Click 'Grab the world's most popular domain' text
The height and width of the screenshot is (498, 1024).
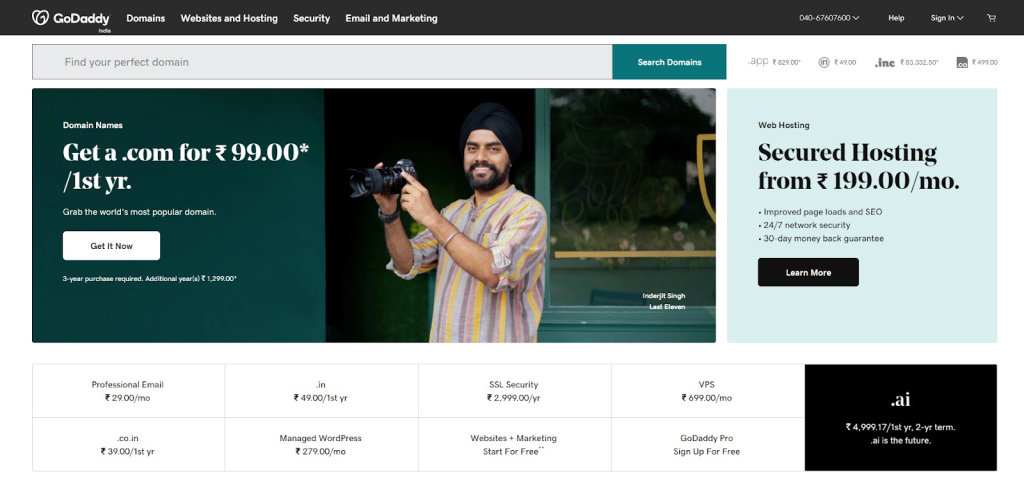[139, 211]
